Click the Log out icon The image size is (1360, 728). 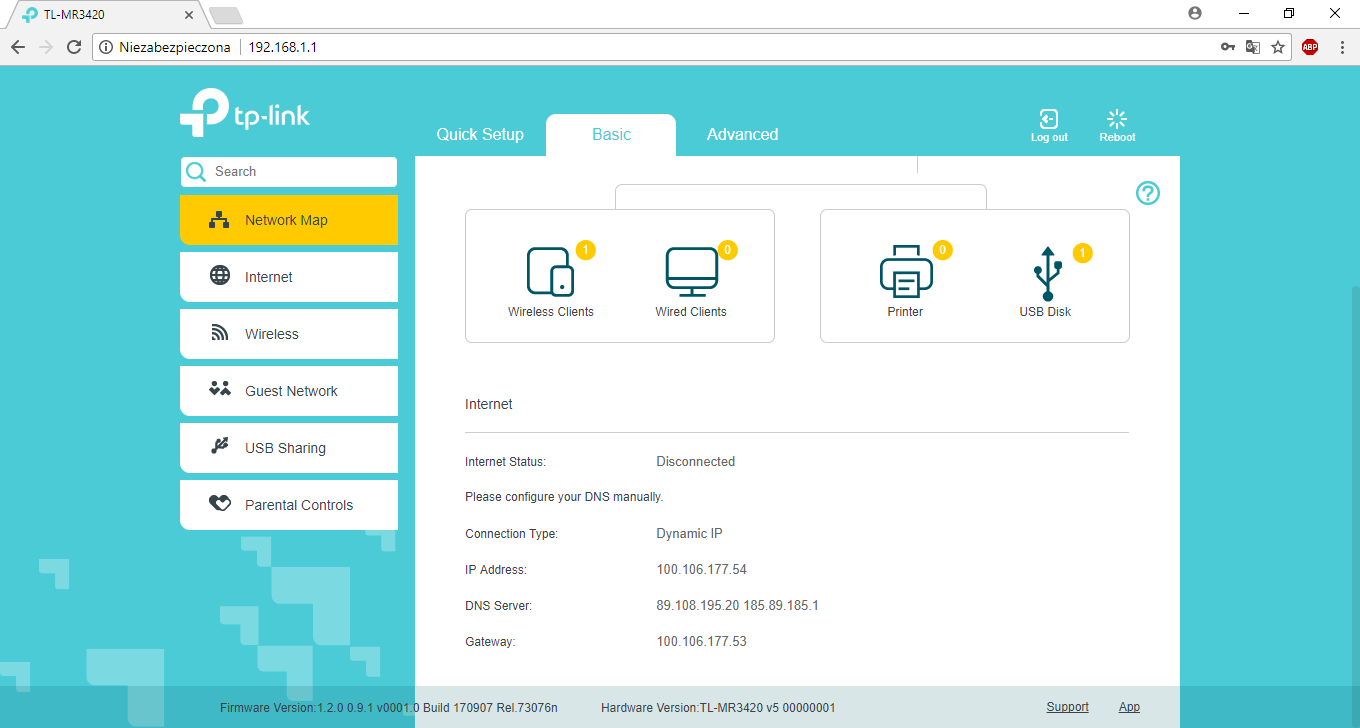coord(1049,119)
